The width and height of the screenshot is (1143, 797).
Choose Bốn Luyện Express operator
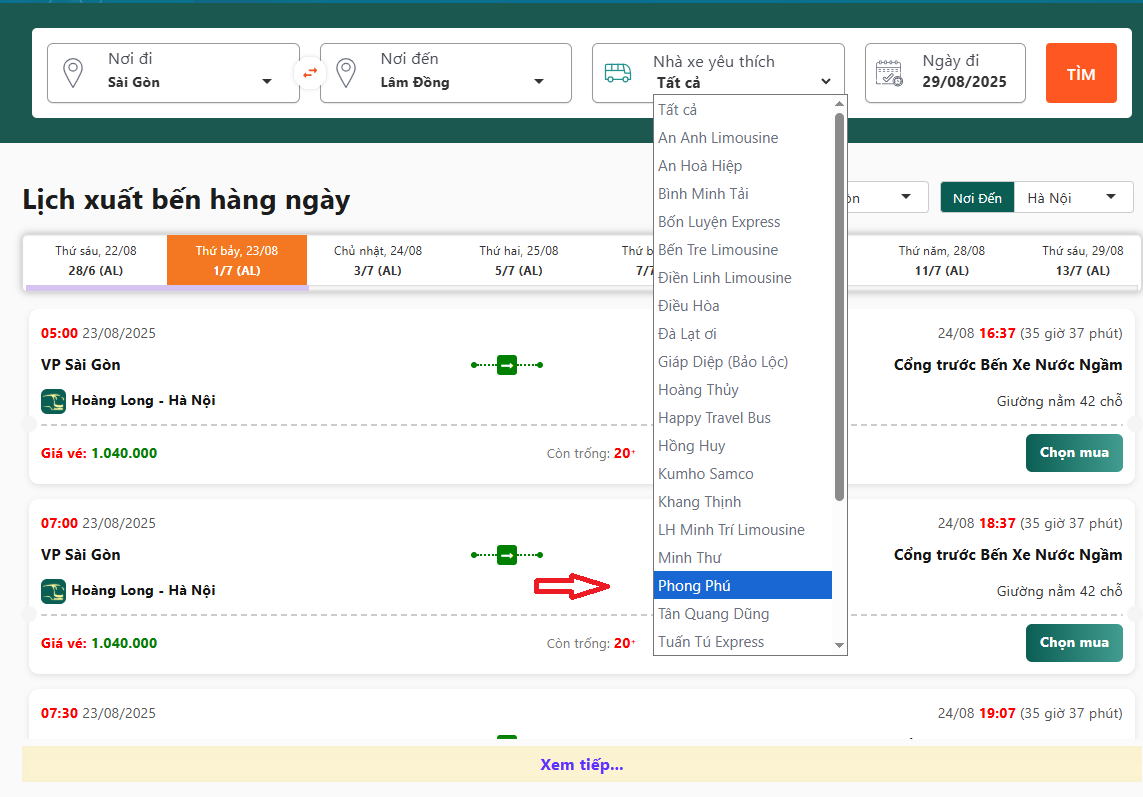click(x=743, y=222)
